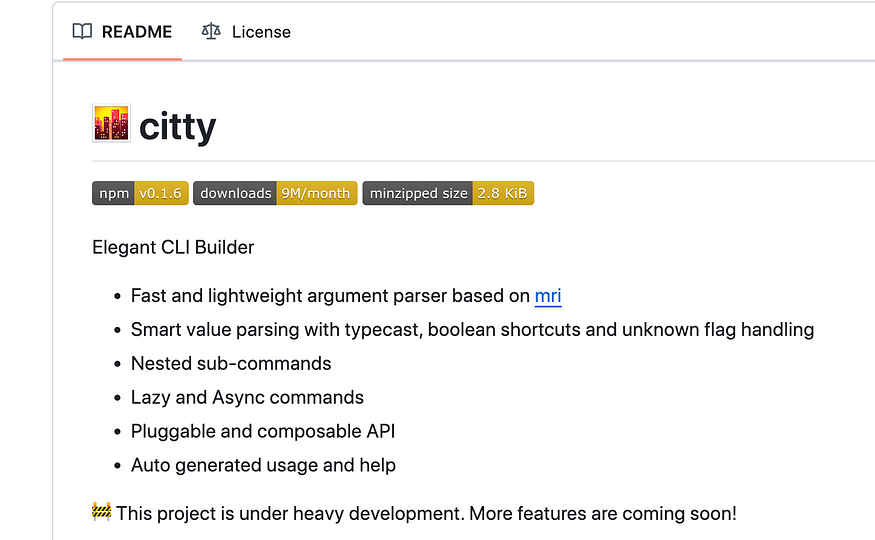Click 'This project is under heavy development' text
875x540 pixels.
pos(290,514)
